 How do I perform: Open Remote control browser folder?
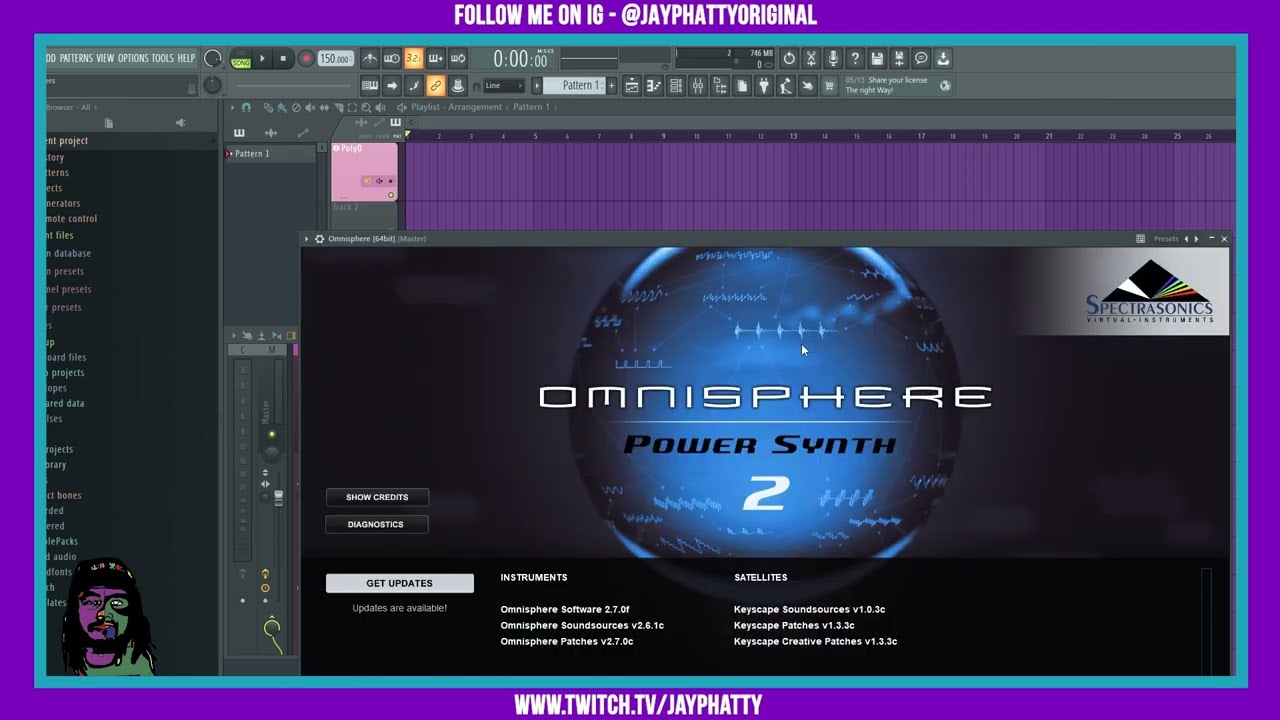tap(71, 219)
